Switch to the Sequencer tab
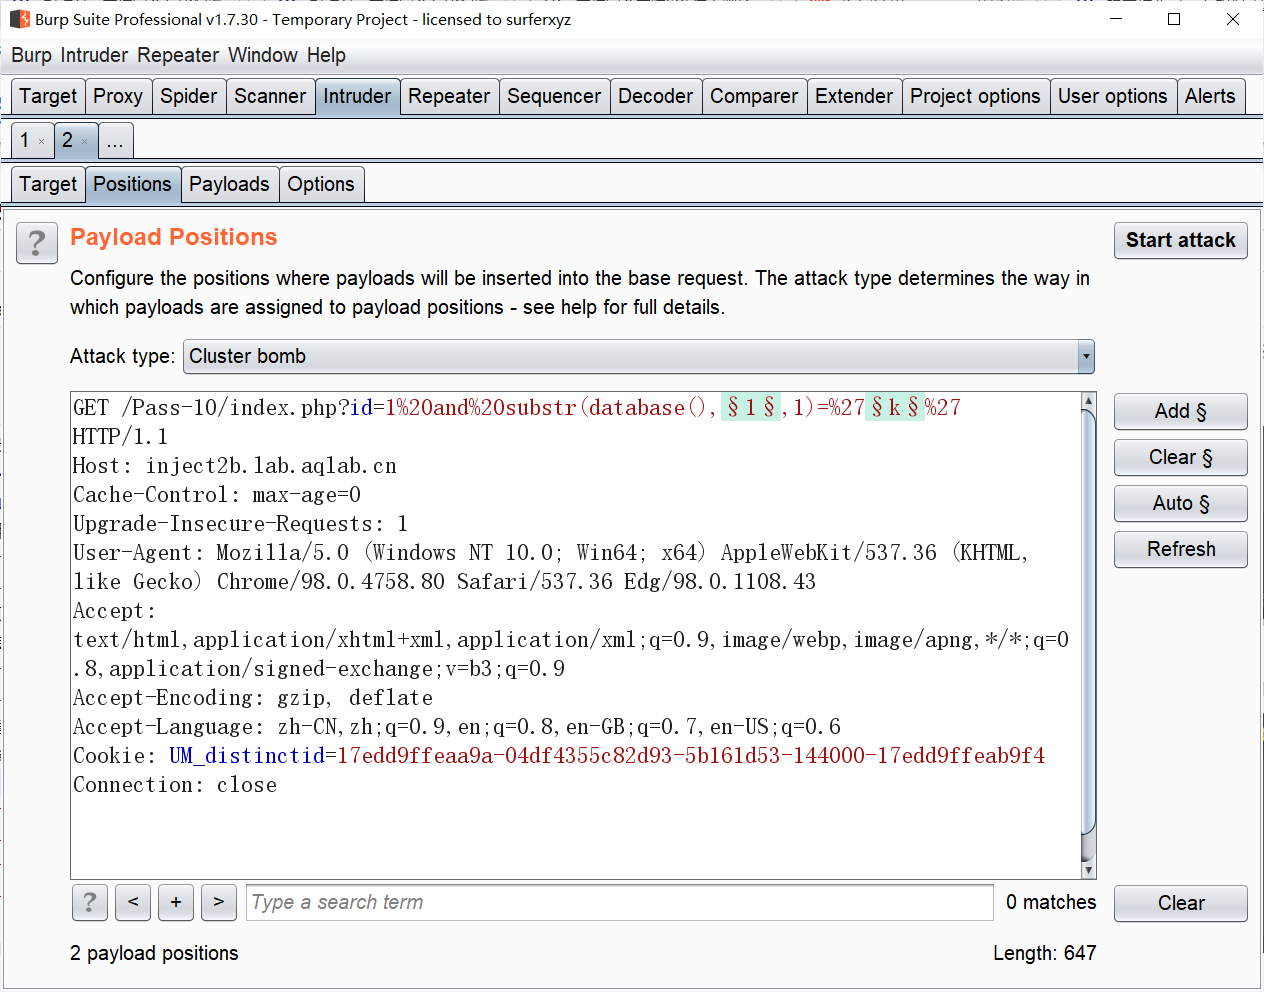 point(554,96)
